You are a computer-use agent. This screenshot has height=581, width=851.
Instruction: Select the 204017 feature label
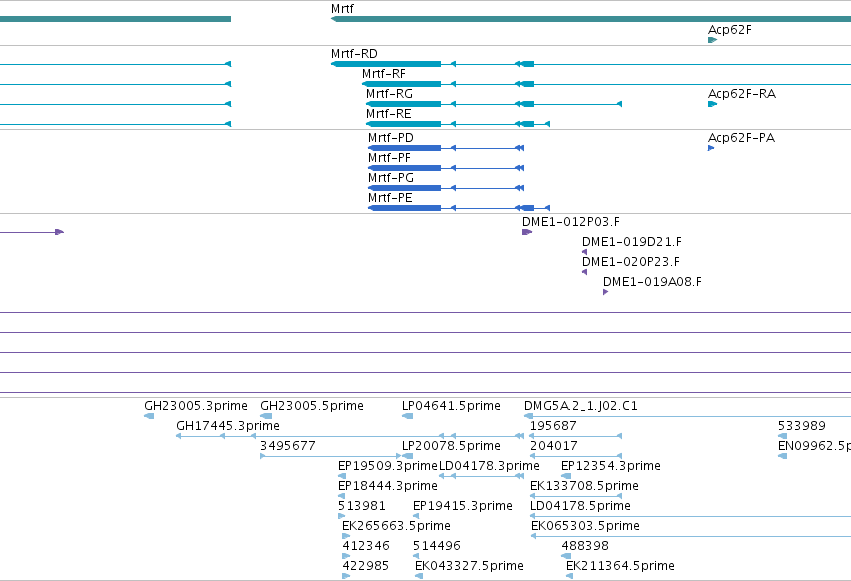coord(554,446)
